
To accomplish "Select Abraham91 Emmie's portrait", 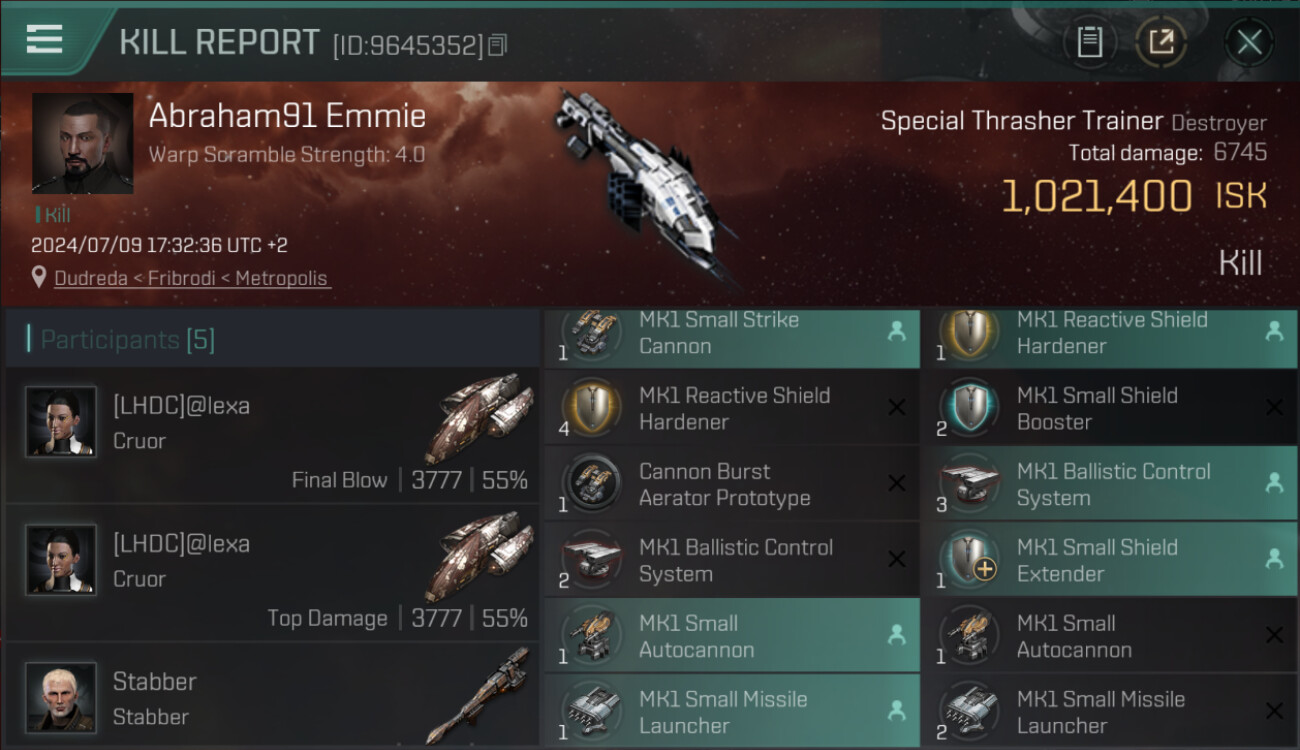I will (x=82, y=143).
